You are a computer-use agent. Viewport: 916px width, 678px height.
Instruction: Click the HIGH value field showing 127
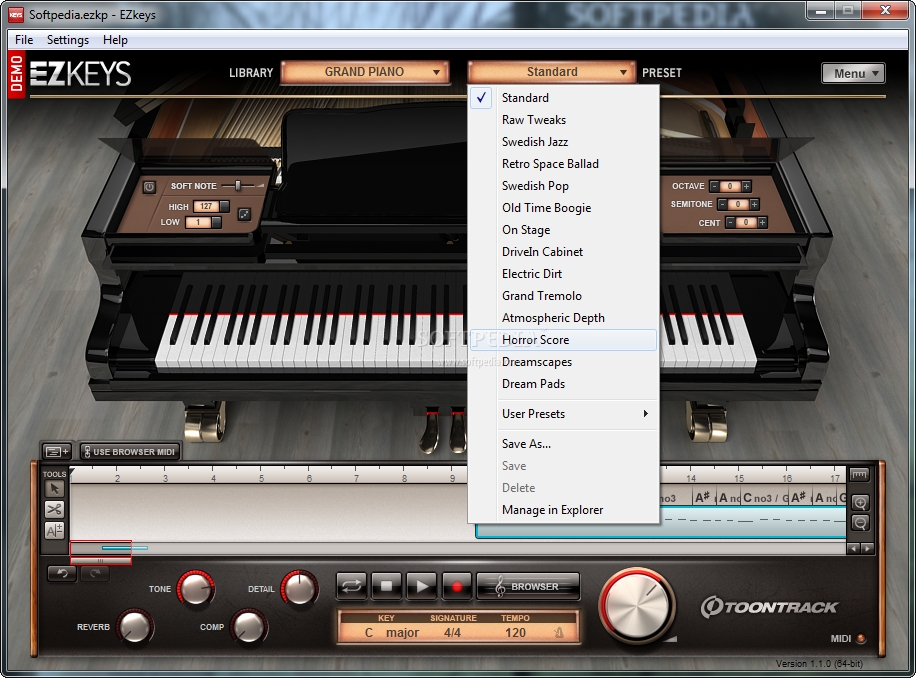(x=206, y=206)
